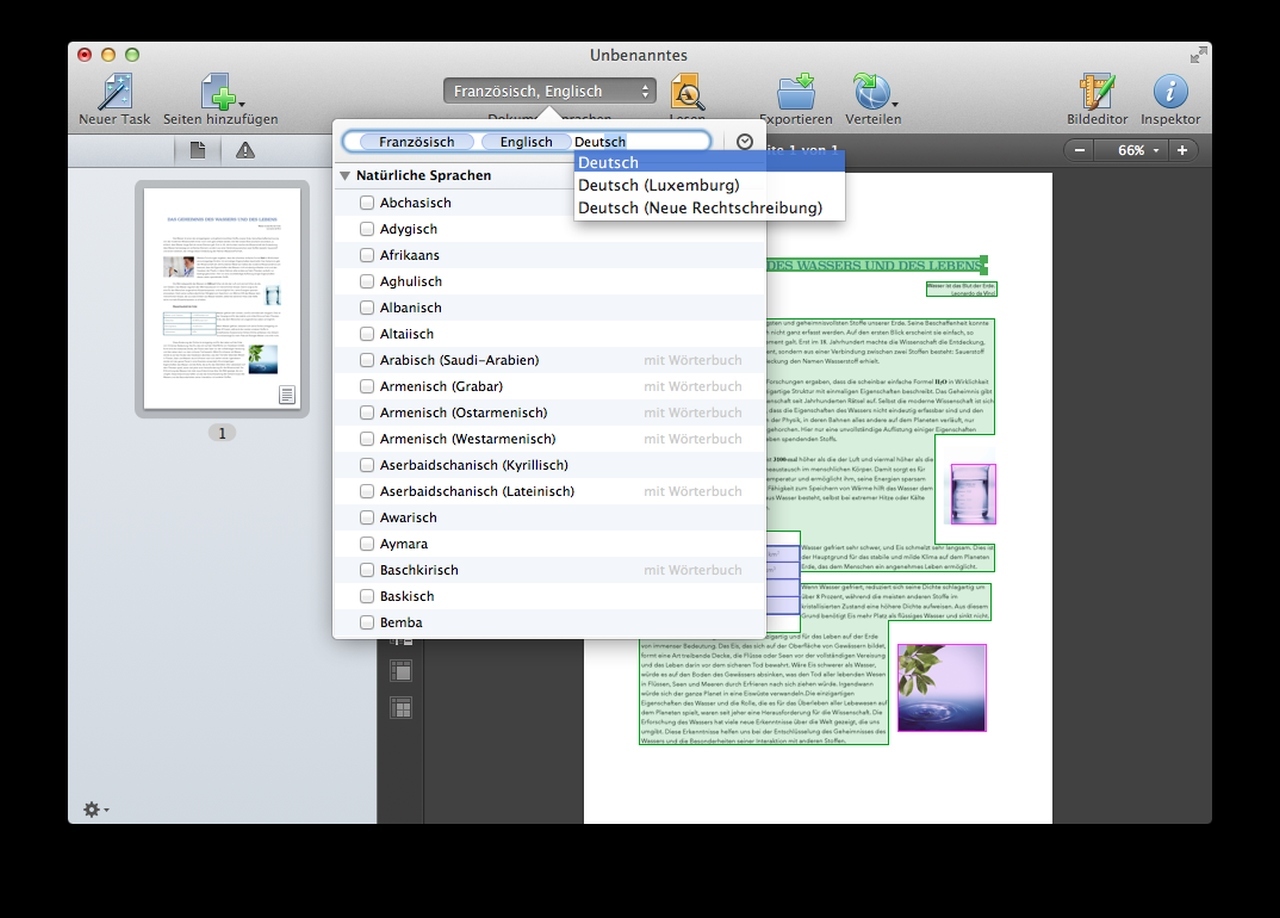Open the Französisch, Englisch language dropdown

coord(550,91)
